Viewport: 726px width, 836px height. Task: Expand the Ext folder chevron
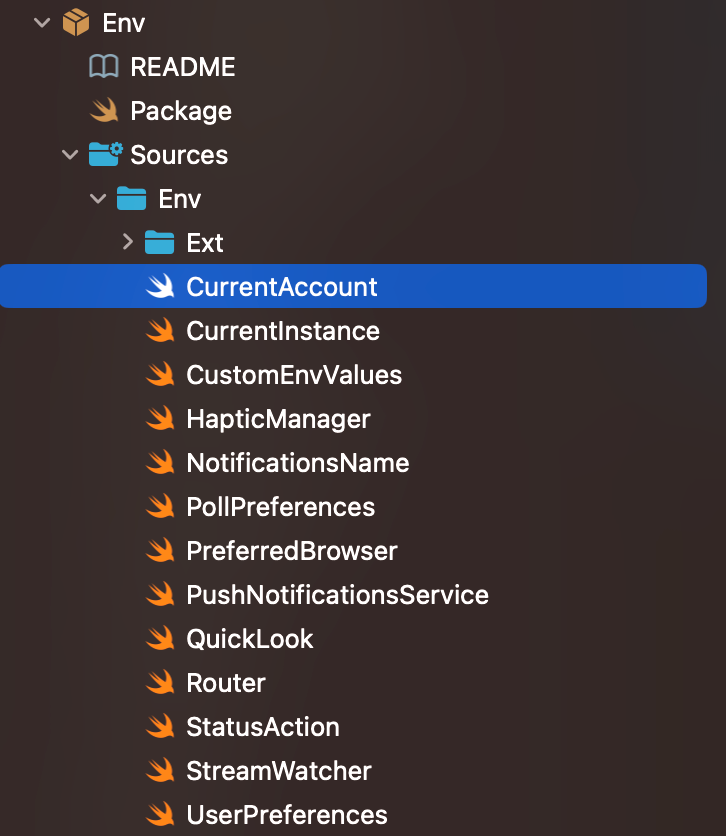pos(127,242)
